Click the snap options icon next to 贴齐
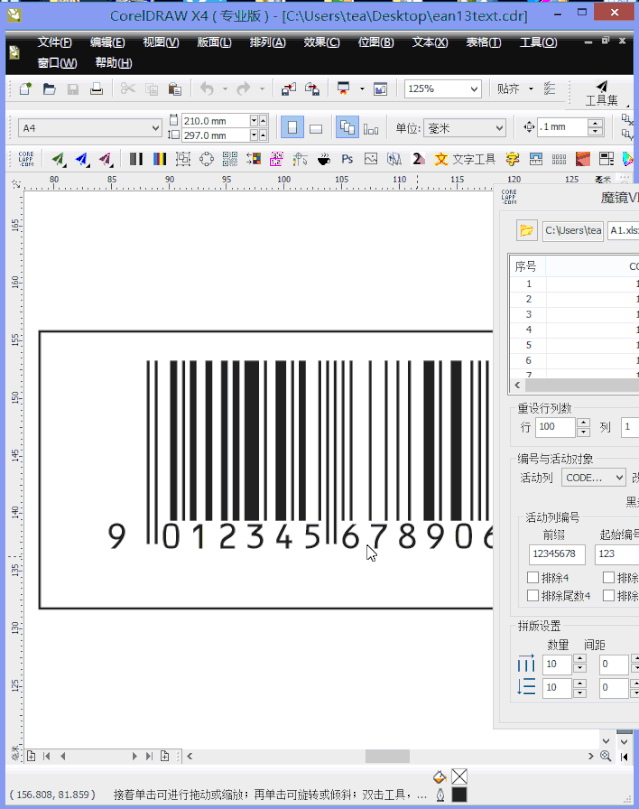Viewport: 639px width, 809px height. pos(550,89)
